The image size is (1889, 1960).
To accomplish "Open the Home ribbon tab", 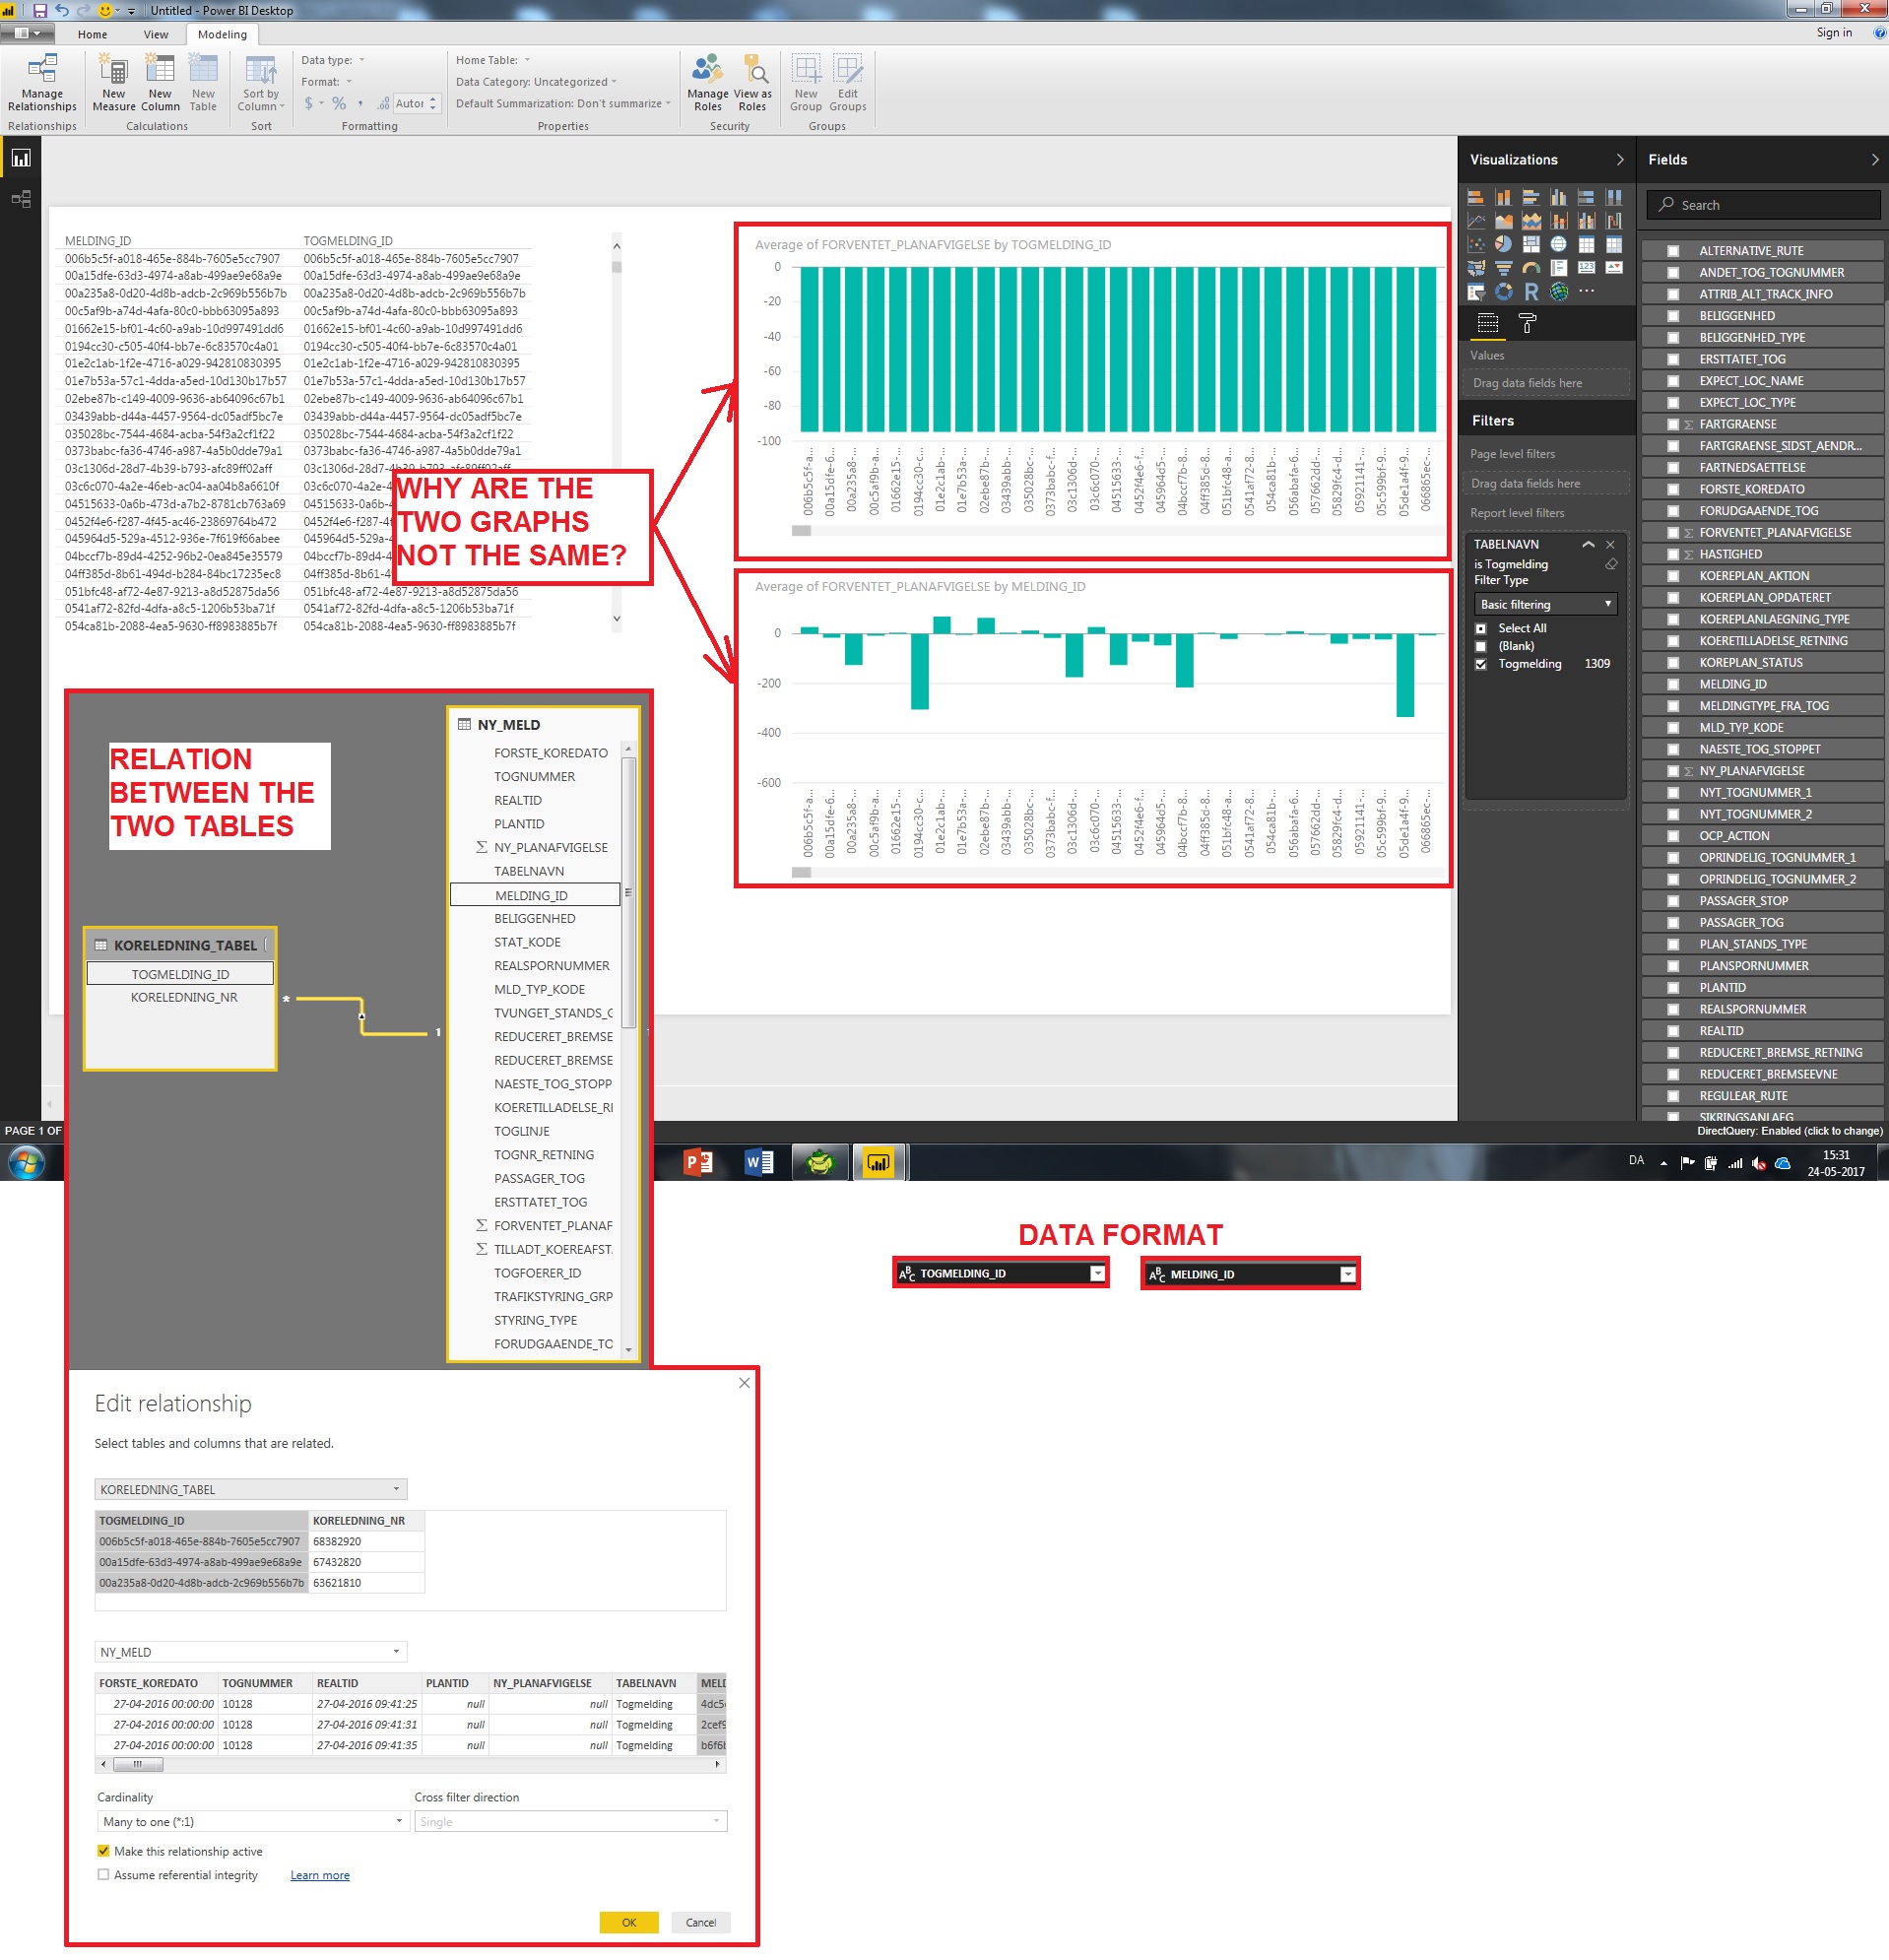I will point(92,35).
